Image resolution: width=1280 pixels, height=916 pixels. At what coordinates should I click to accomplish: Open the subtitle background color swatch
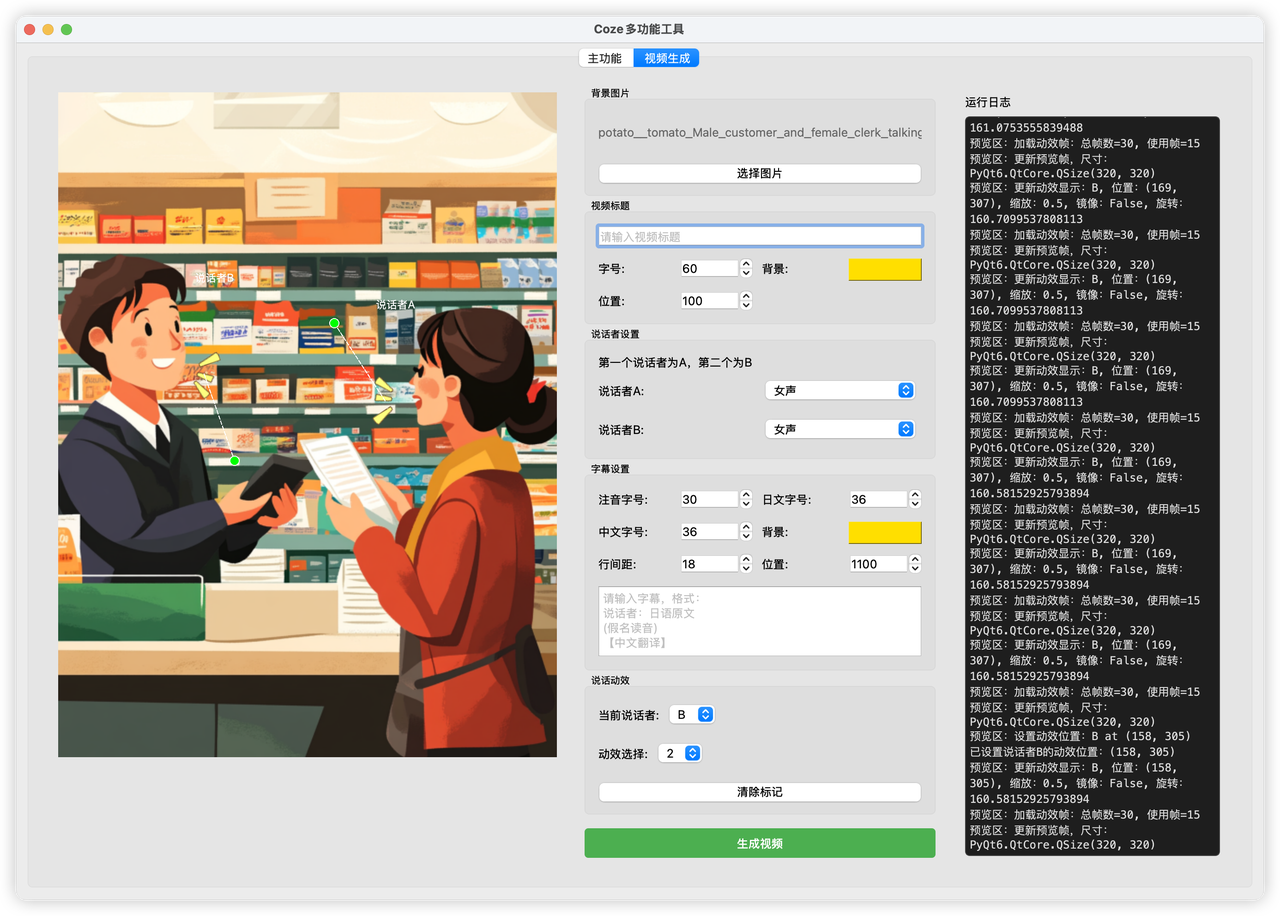point(884,532)
